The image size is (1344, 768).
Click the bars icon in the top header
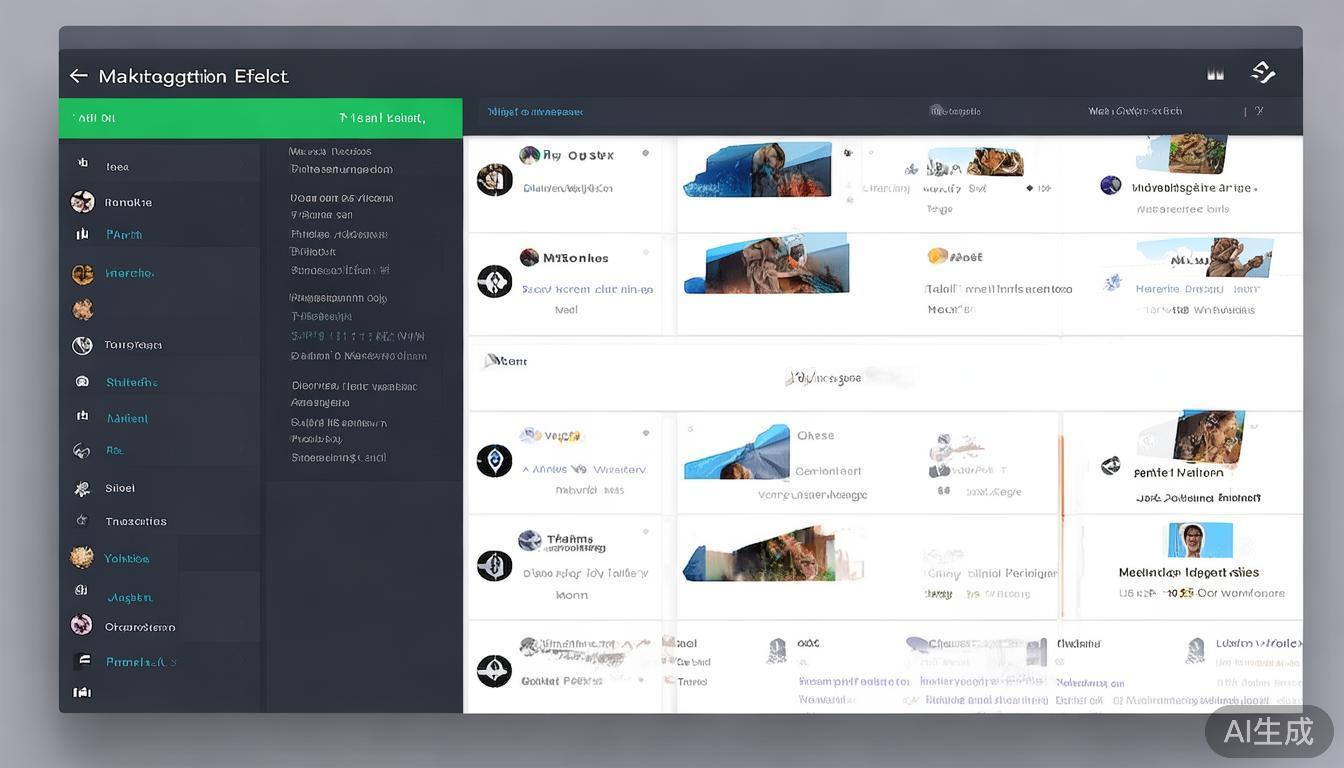point(1215,74)
